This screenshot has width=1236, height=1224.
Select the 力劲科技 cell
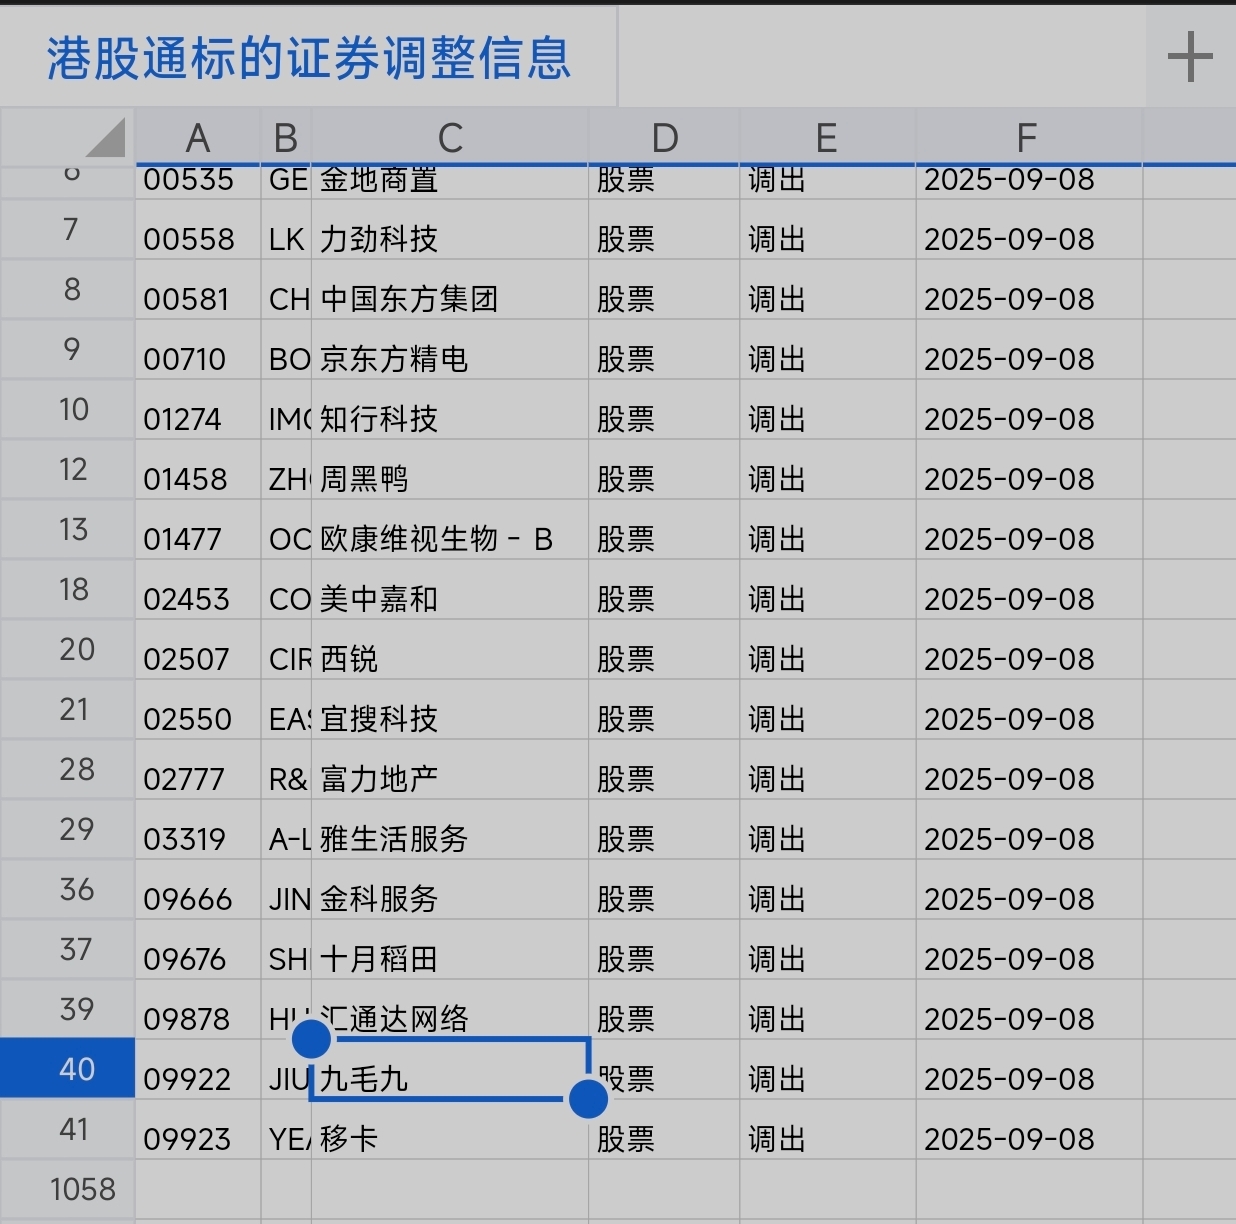[450, 230]
